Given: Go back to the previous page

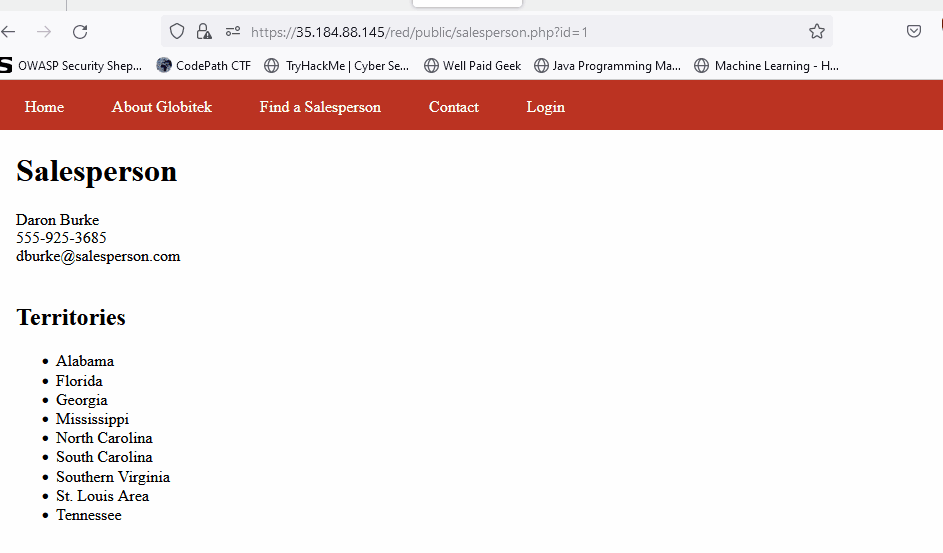Looking at the screenshot, I should click(x=8, y=32).
